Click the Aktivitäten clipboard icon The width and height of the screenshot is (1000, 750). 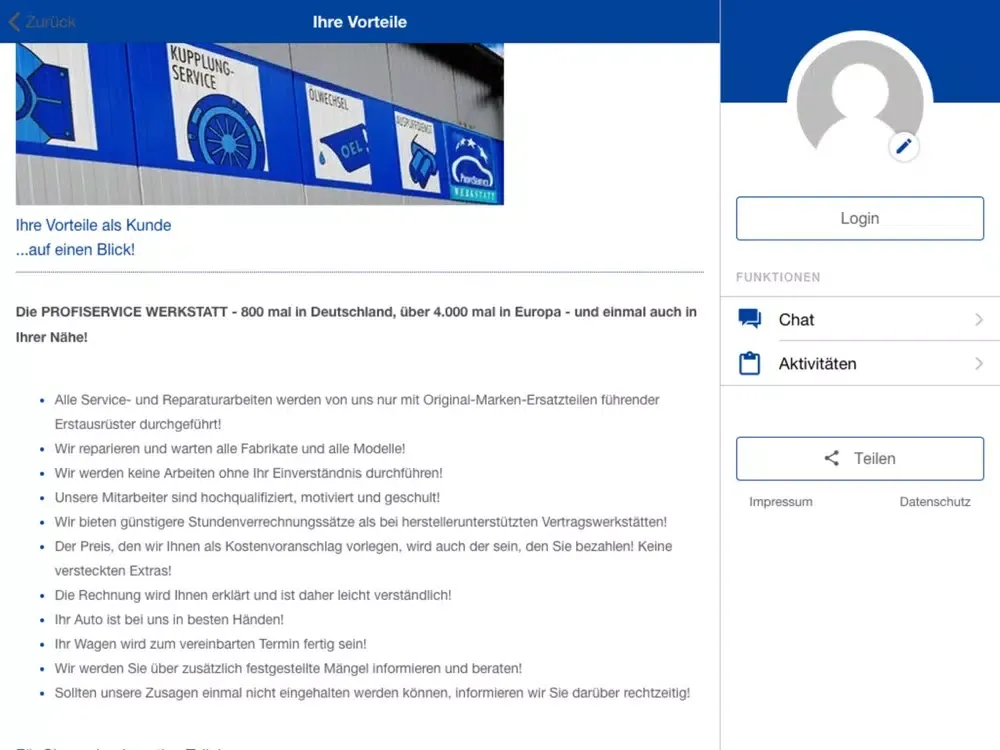(x=749, y=364)
